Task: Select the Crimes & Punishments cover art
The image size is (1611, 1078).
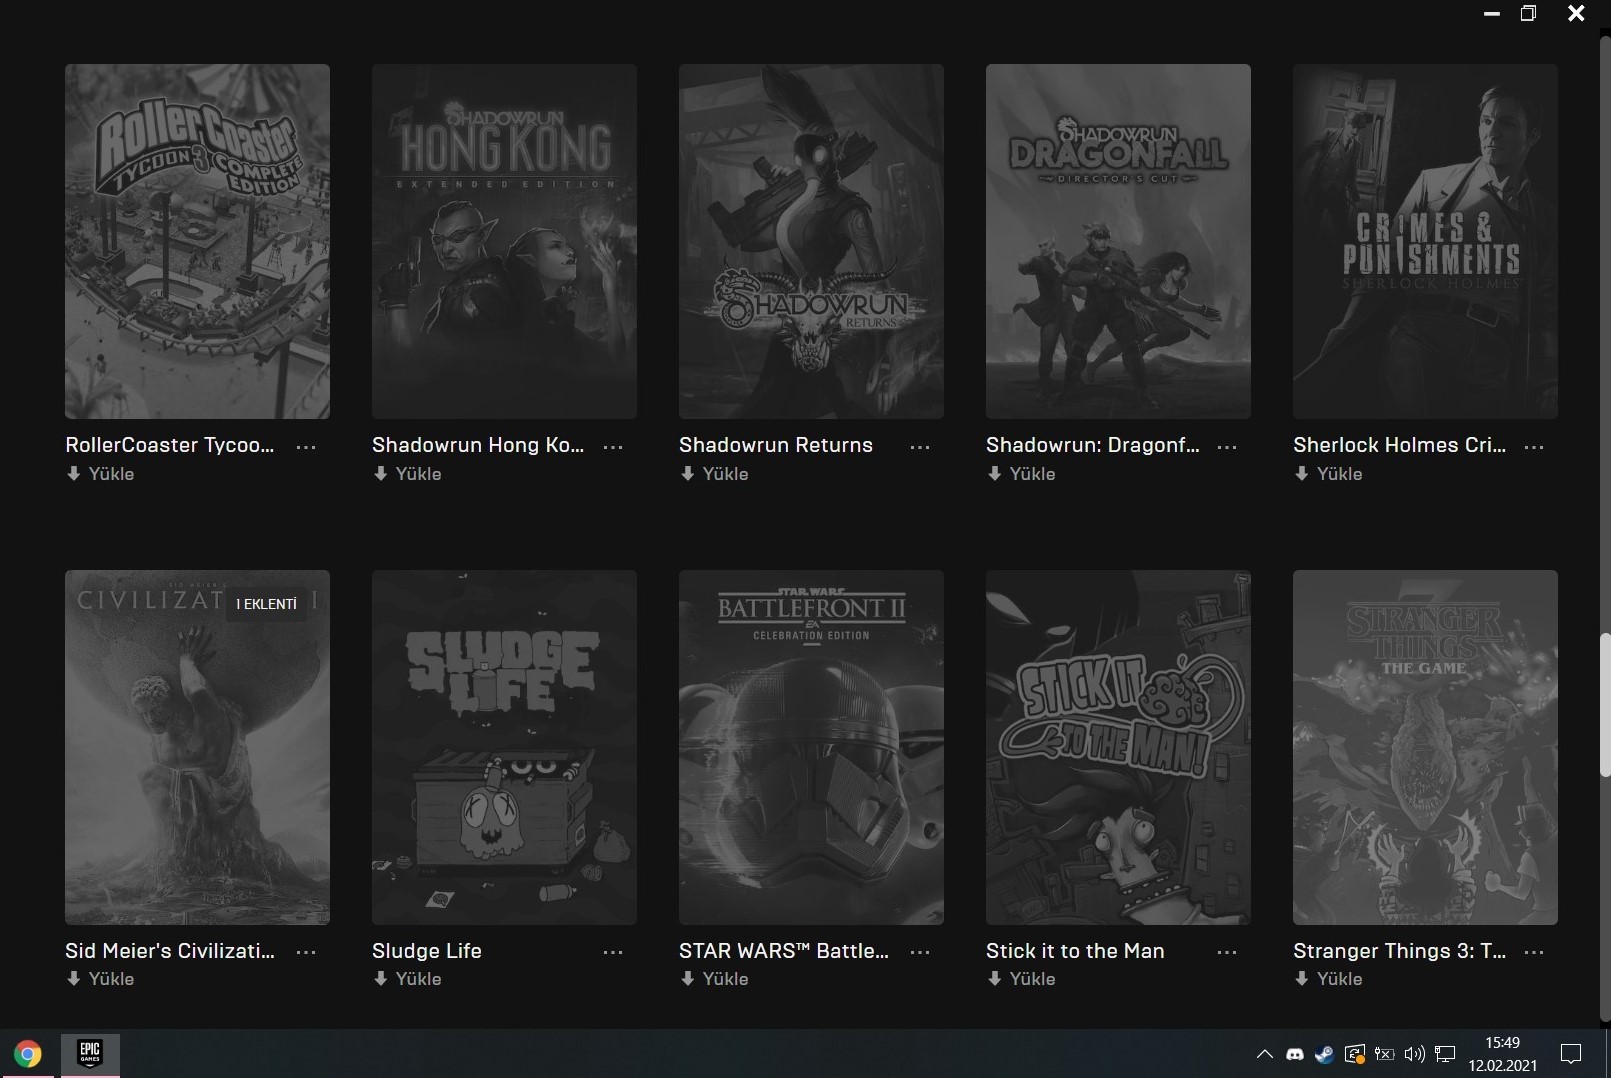Action: pos(1425,241)
